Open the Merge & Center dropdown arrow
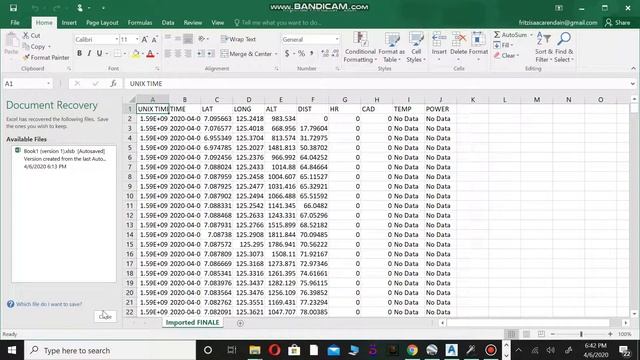 pyautogui.click(x=276, y=54)
